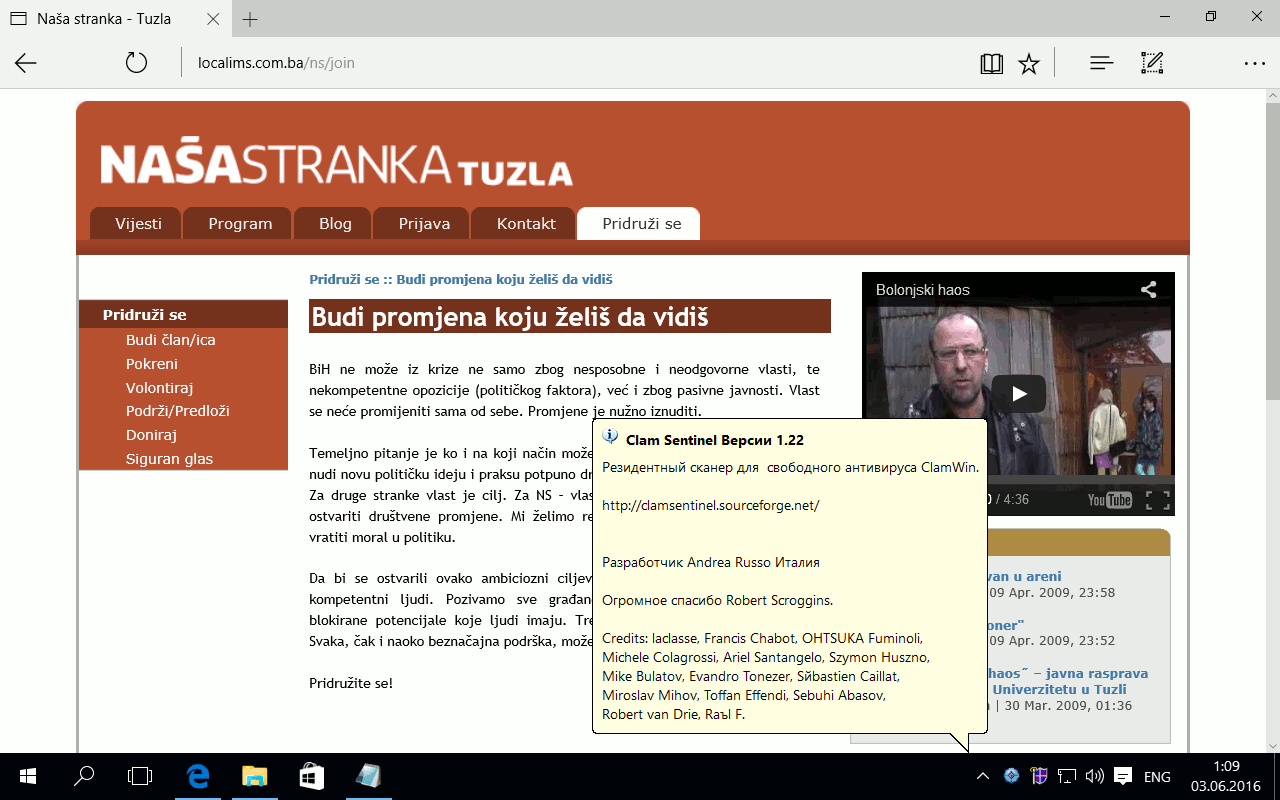Open Reading view book icon
The width and height of the screenshot is (1280, 800).
click(x=991, y=64)
